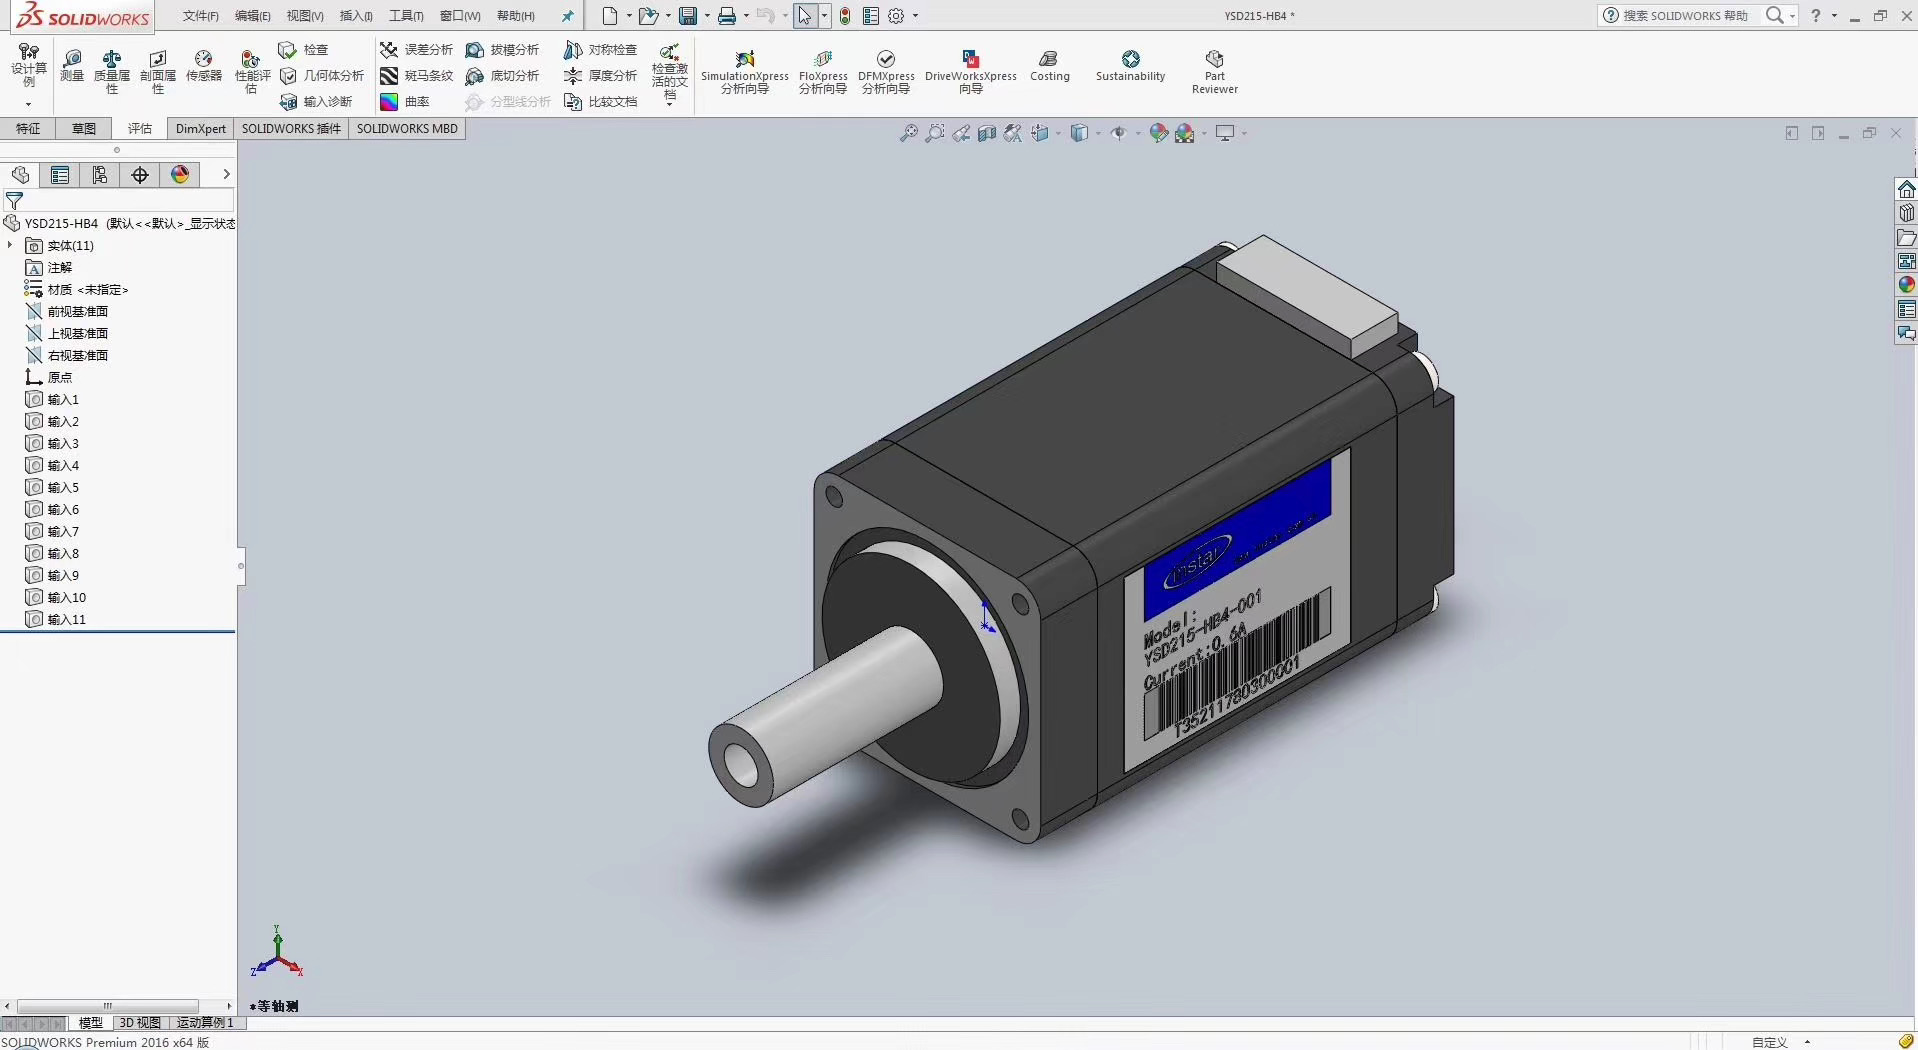
Task: Launch 输入诊断 import diagnostics
Action: point(316,102)
